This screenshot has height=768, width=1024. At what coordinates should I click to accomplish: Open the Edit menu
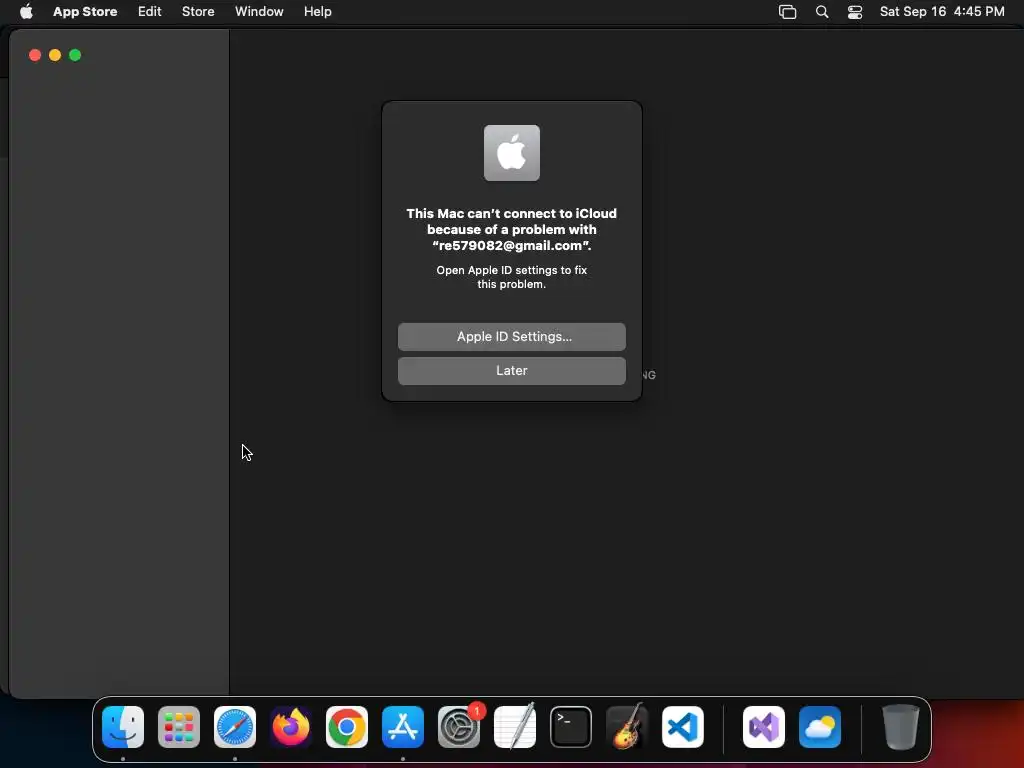click(150, 12)
